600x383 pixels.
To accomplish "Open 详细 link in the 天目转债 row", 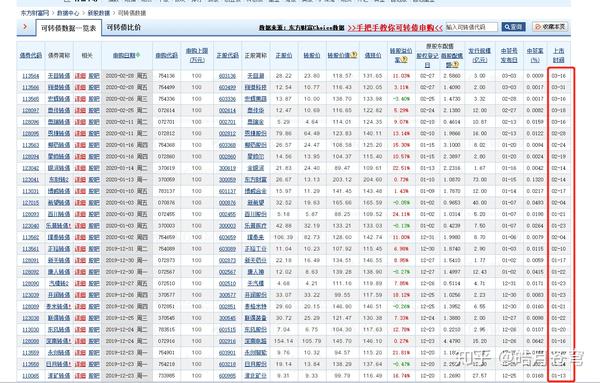I will [x=80, y=76].
